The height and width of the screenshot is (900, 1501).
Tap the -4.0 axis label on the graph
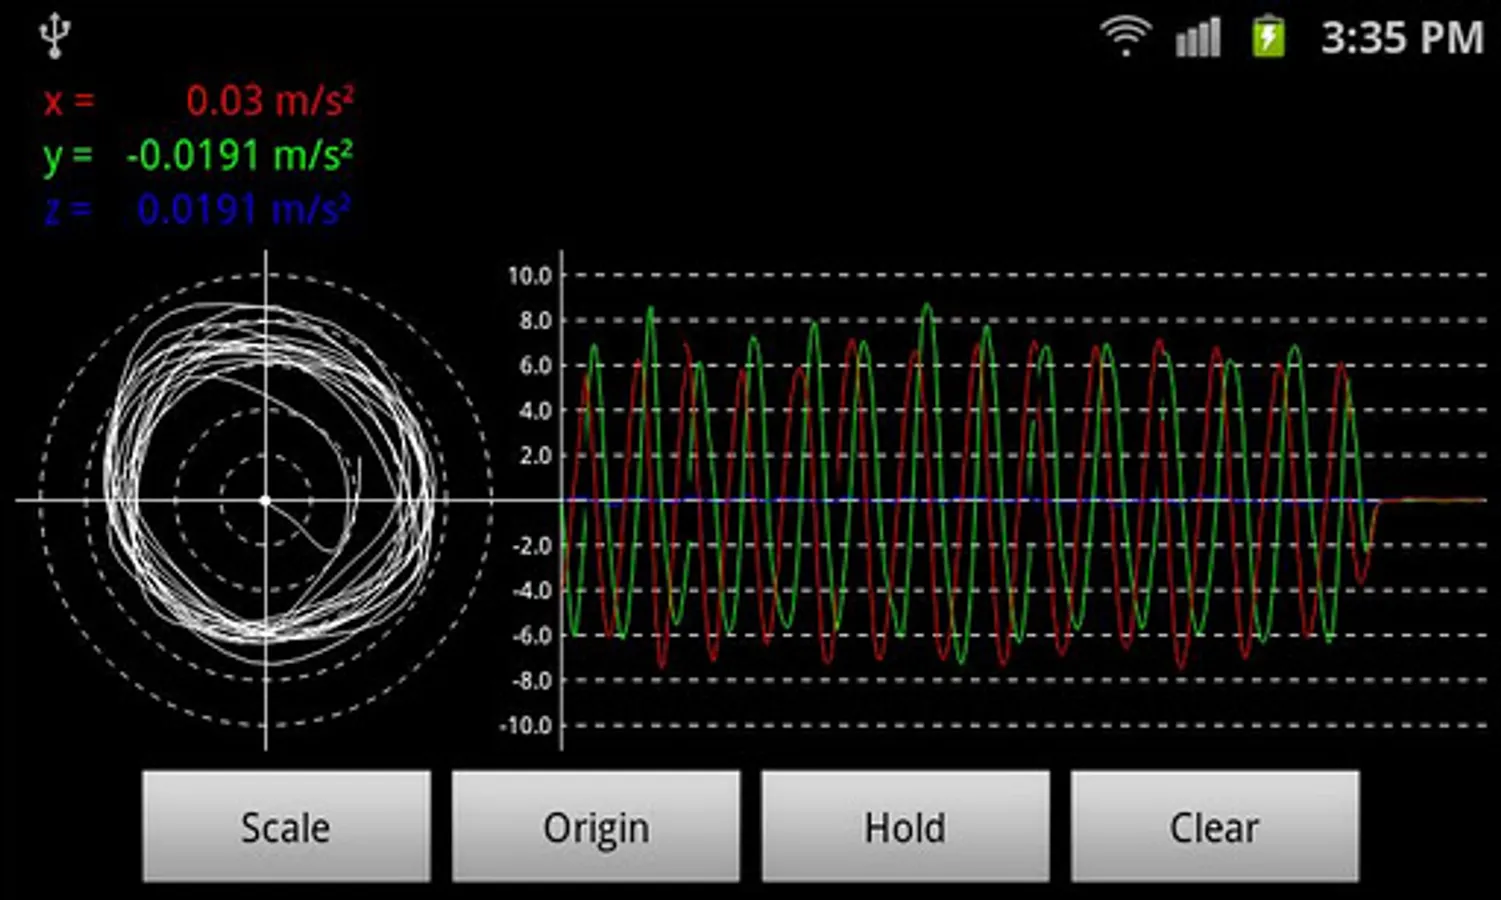(x=531, y=590)
